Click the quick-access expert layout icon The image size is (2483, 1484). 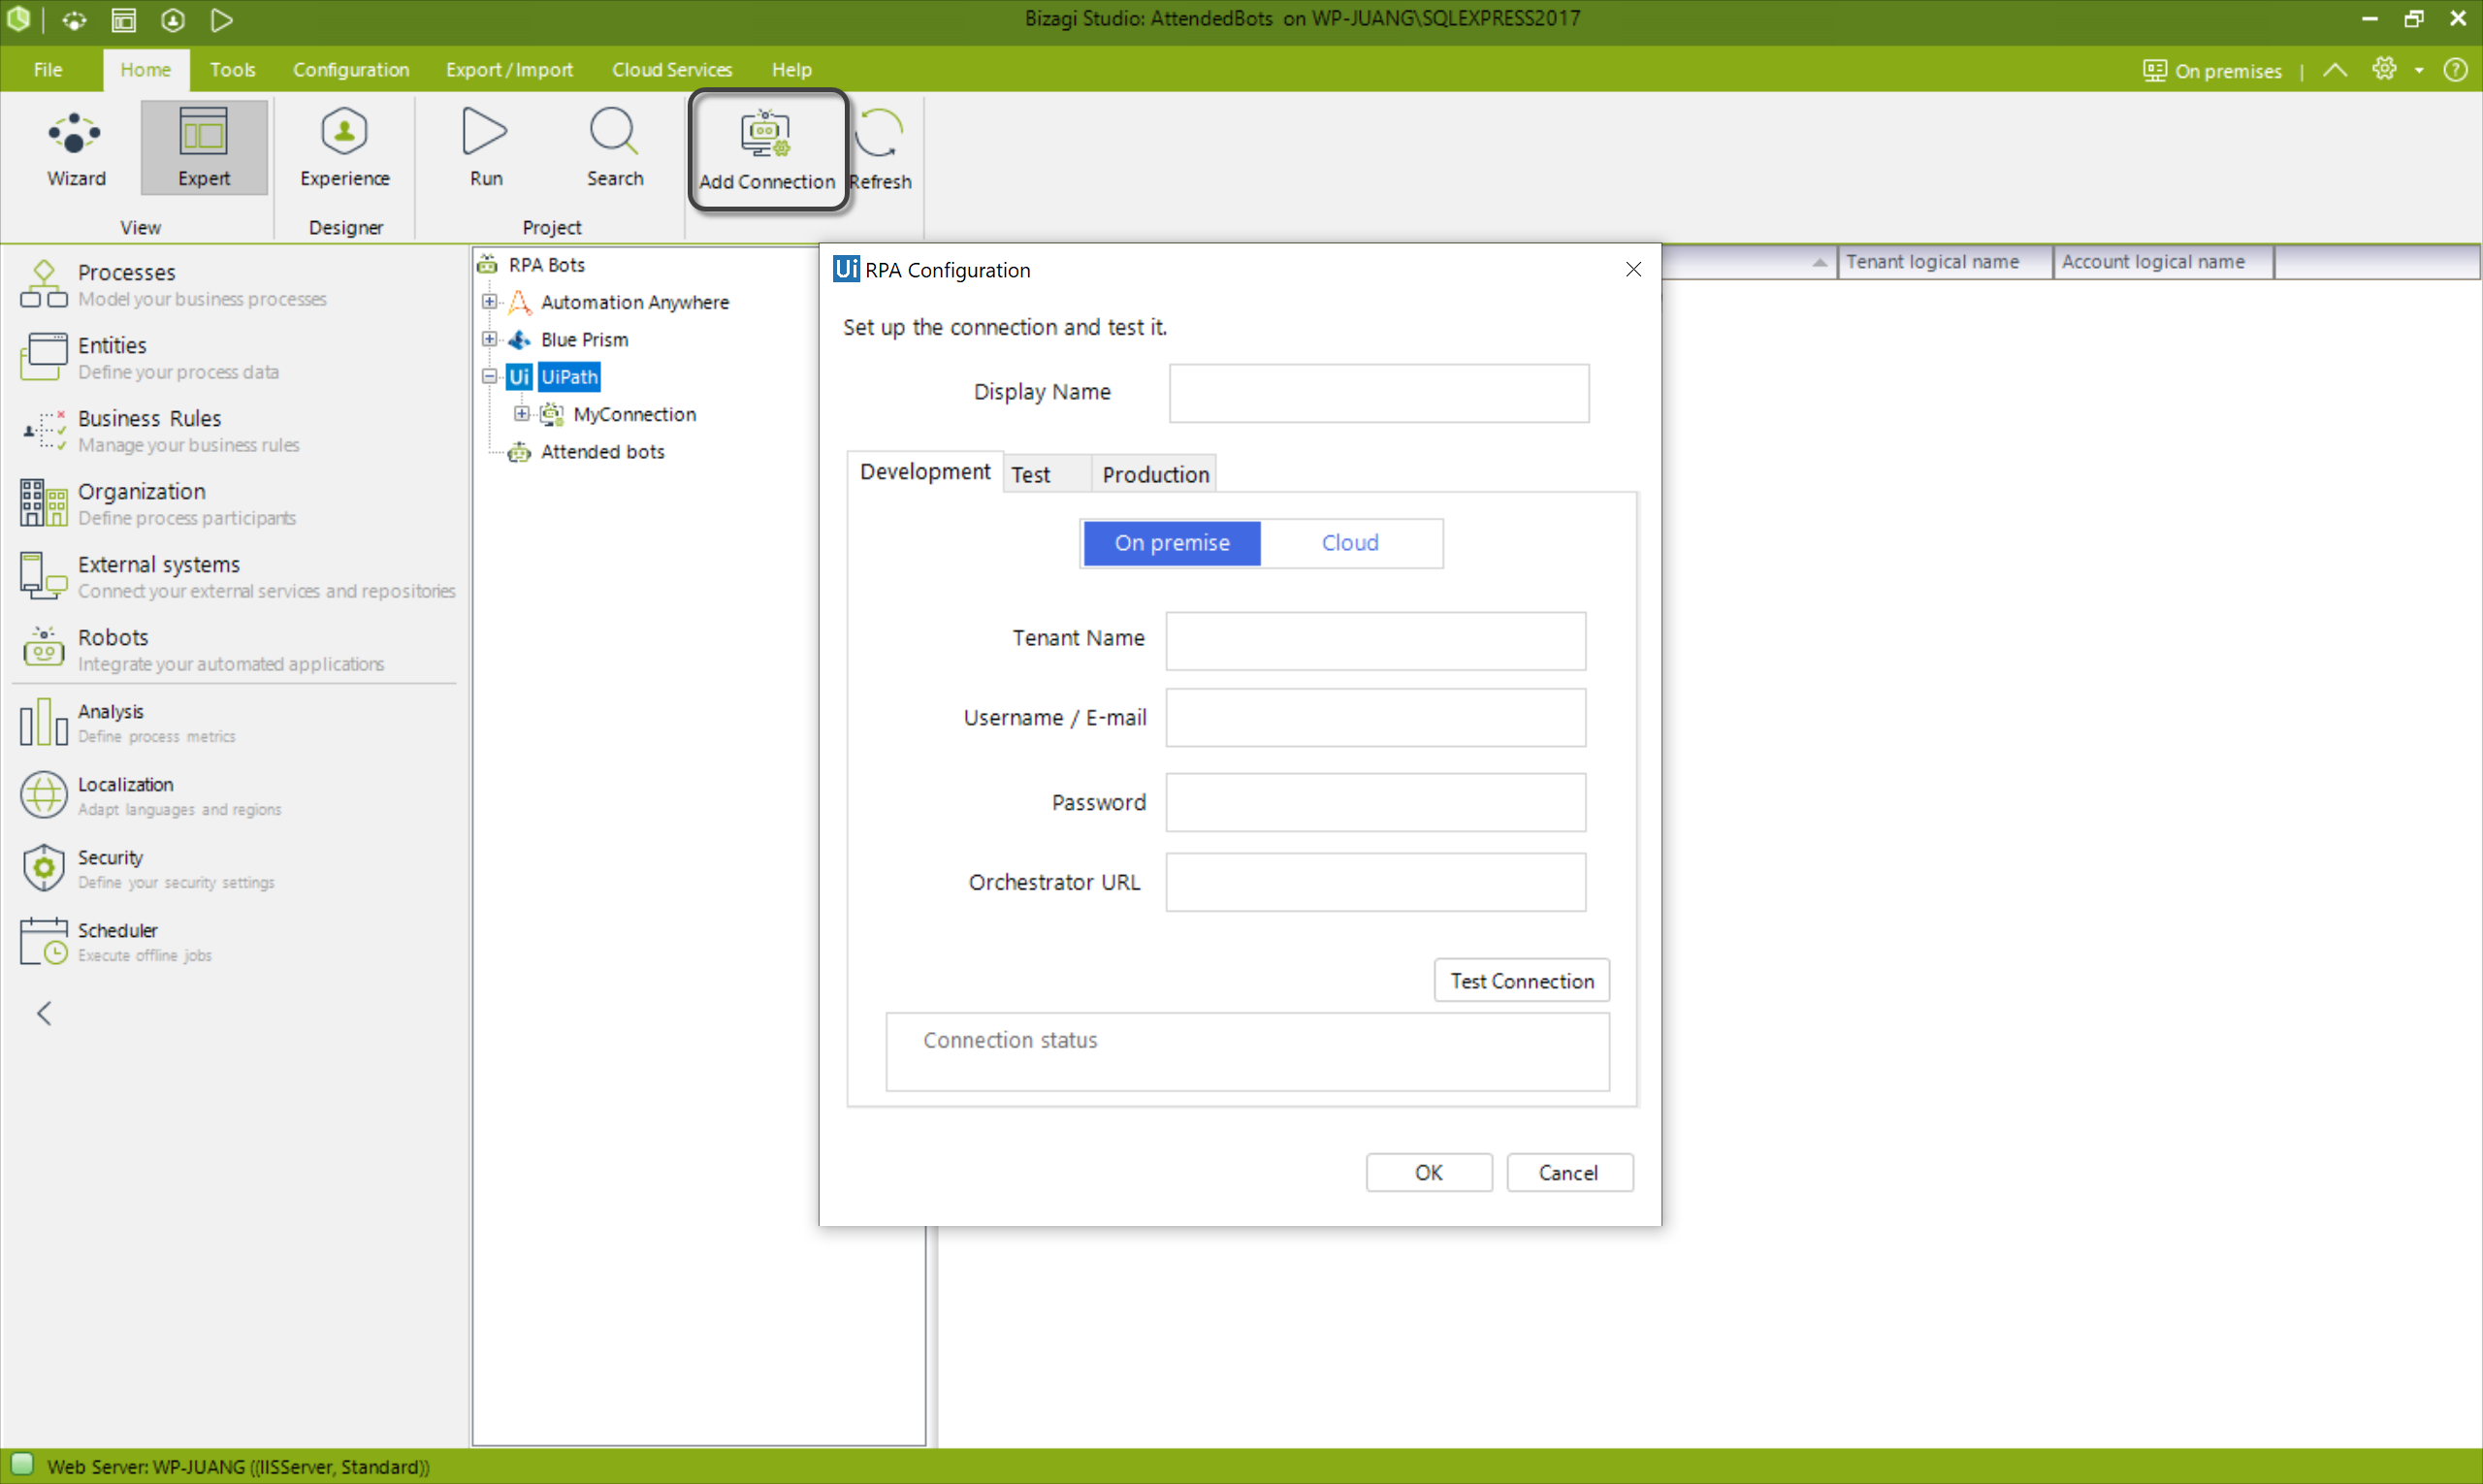(123, 20)
